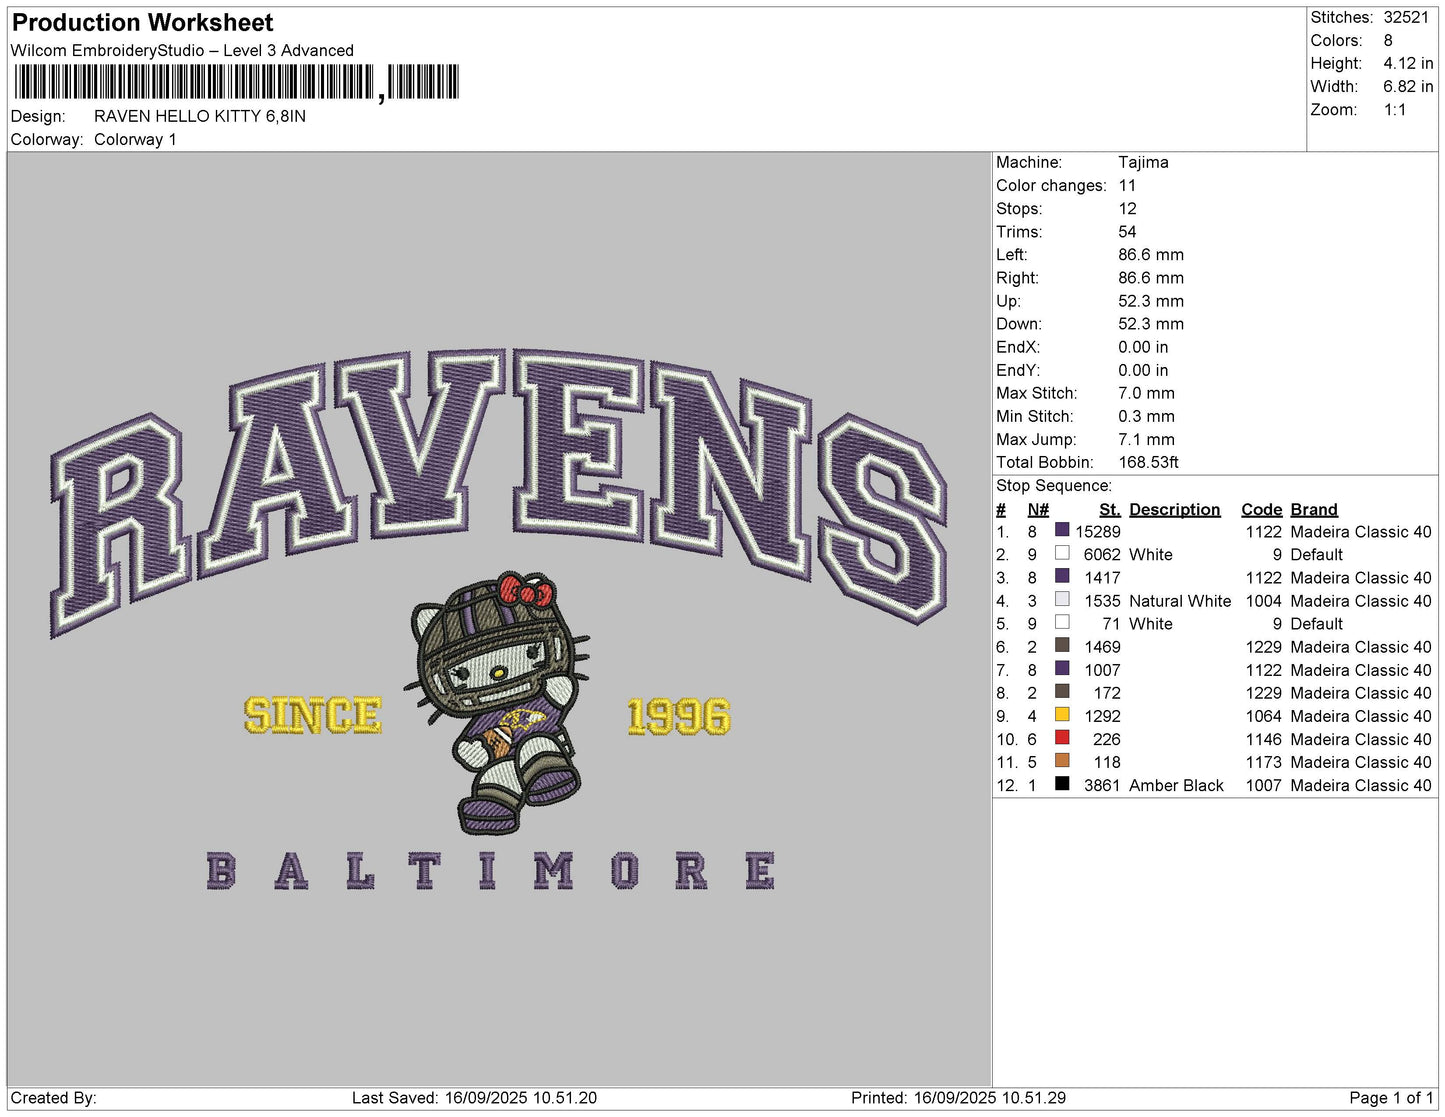Image resolution: width=1445 pixels, height=1117 pixels.
Task: Select the Amber Black swatch in row 12
Action: point(1062,784)
